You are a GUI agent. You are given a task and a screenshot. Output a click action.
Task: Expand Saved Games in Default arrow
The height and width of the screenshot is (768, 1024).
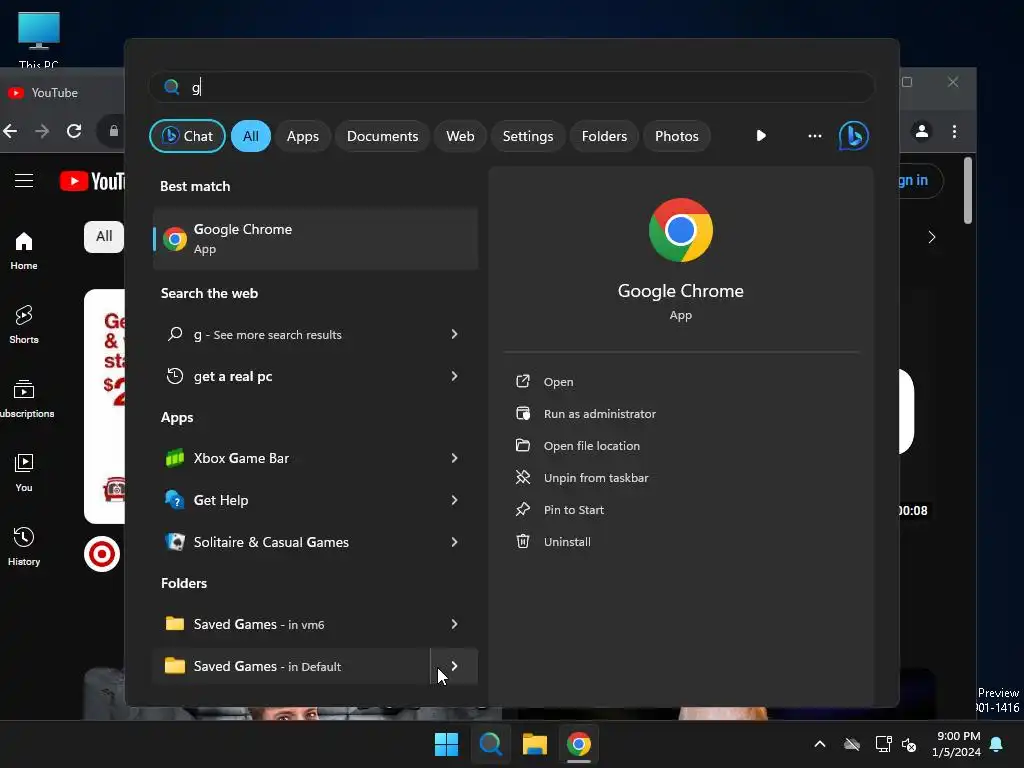tap(455, 666)
